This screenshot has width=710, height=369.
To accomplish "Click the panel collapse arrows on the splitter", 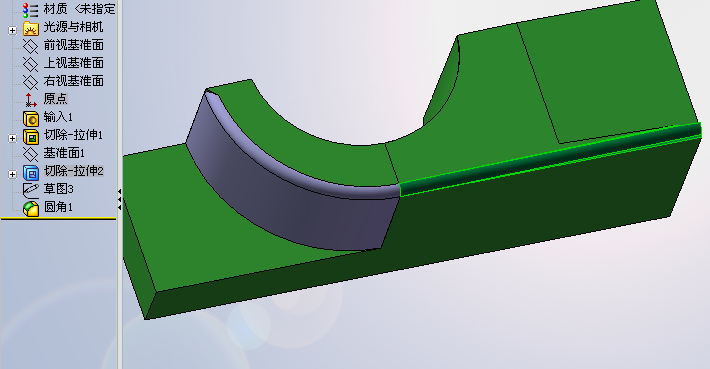I will 120,199.
